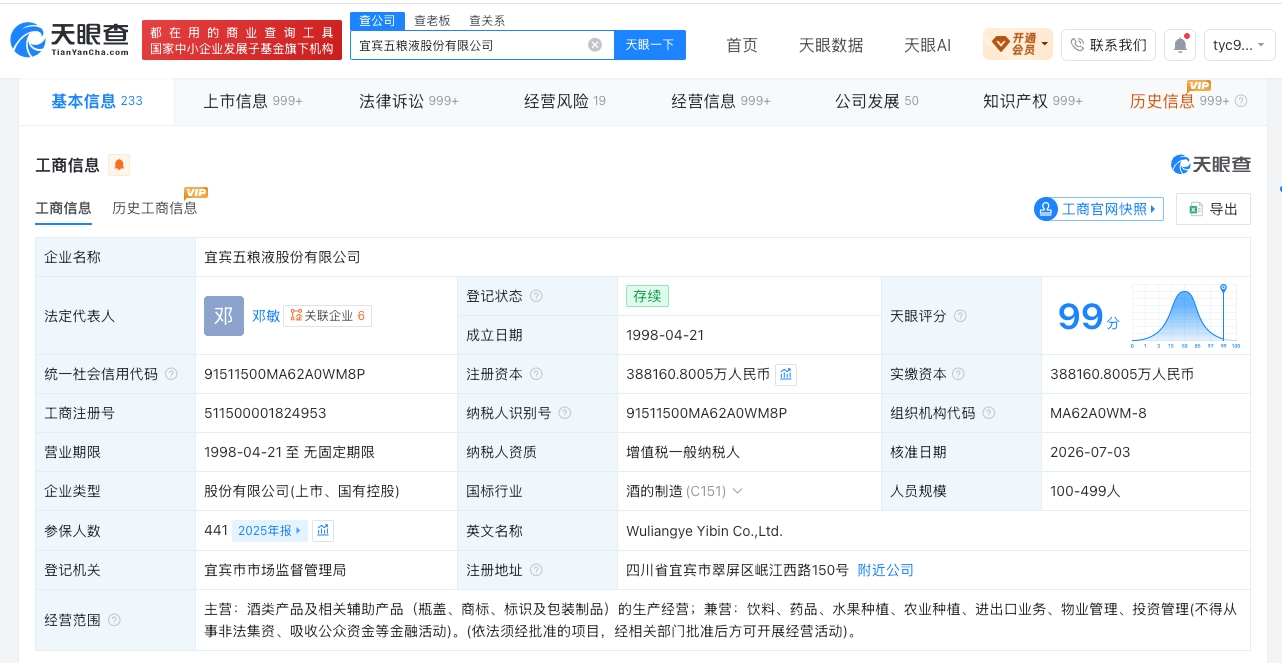Expand the 开通会员 membership dropdown

tap(1018, 45)
